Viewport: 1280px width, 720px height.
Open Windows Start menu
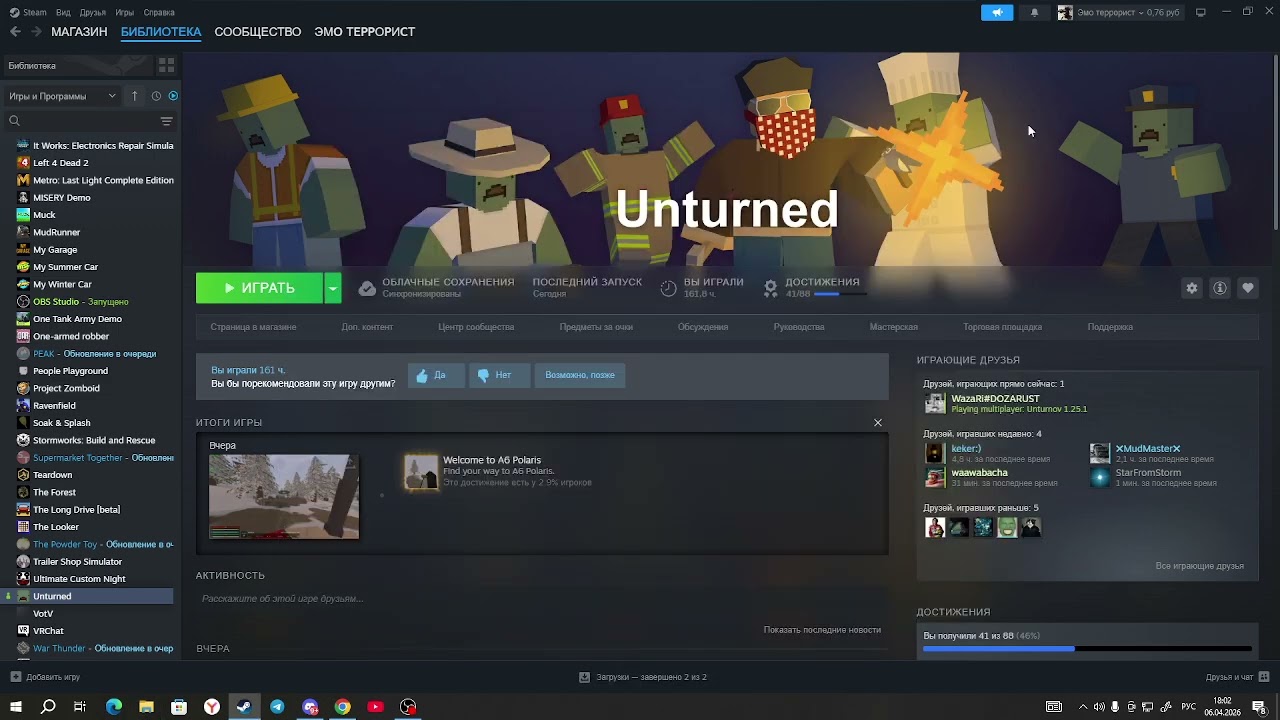tap(16, 707)
